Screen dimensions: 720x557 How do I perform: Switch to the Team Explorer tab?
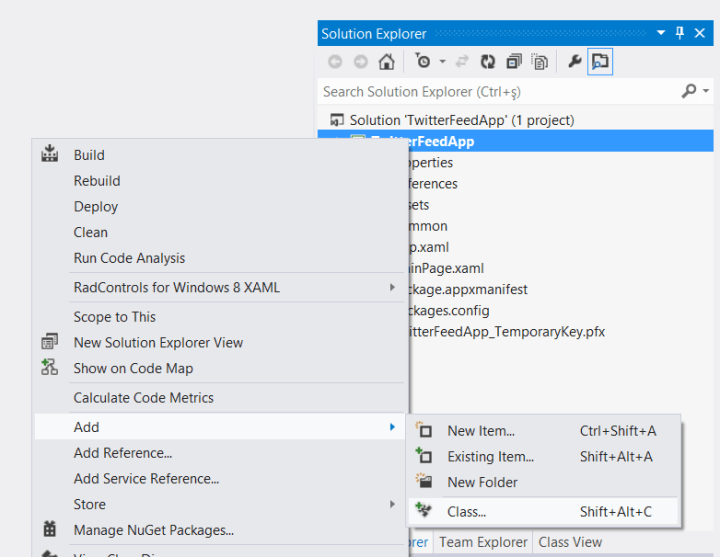[x=483, y=542]
